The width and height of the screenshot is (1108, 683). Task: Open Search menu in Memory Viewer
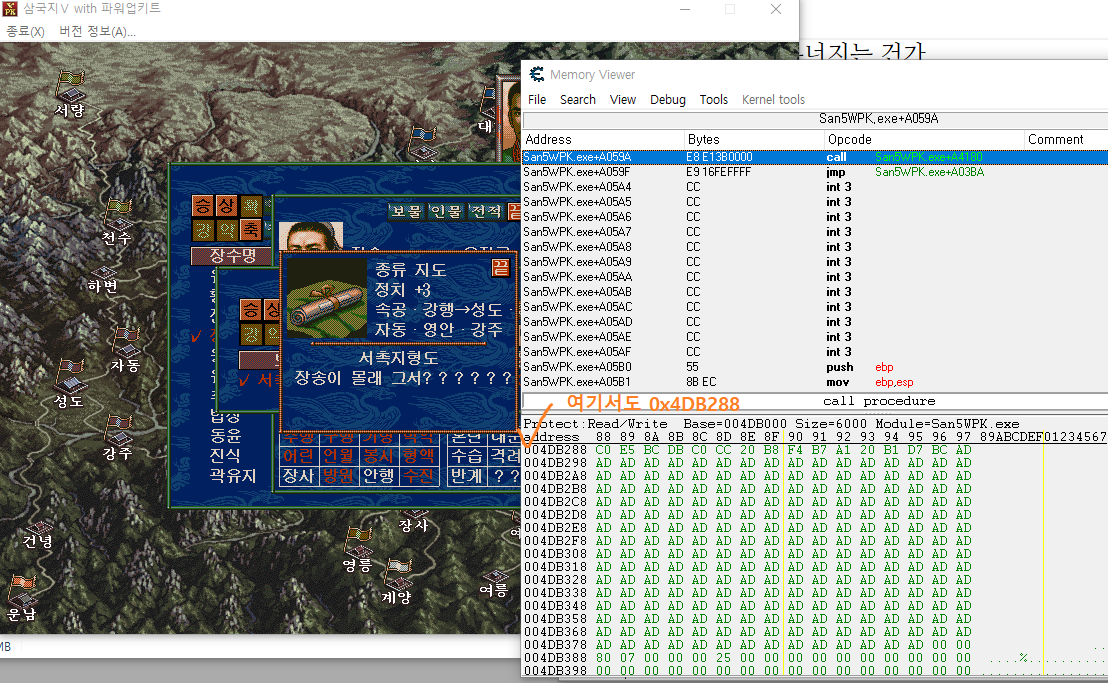[578, 100]
